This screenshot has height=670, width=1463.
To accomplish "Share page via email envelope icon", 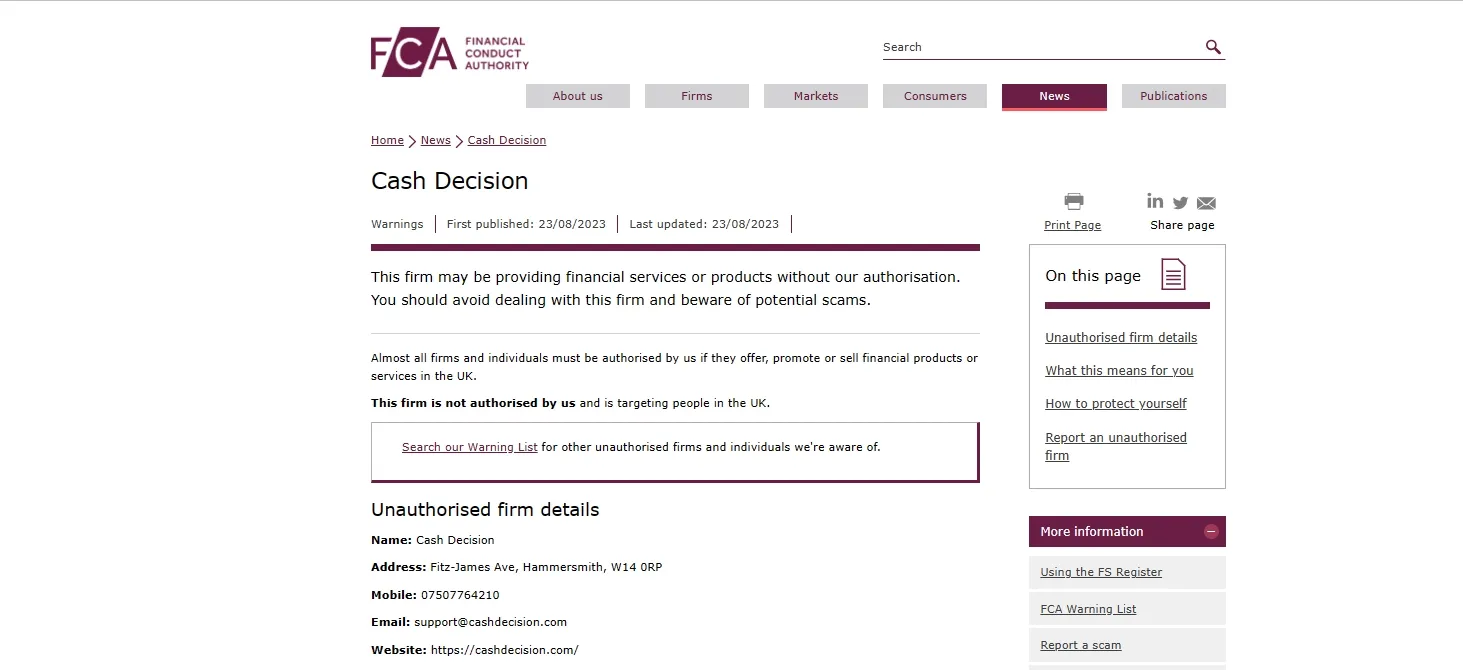I will (x=1206, y=203).
